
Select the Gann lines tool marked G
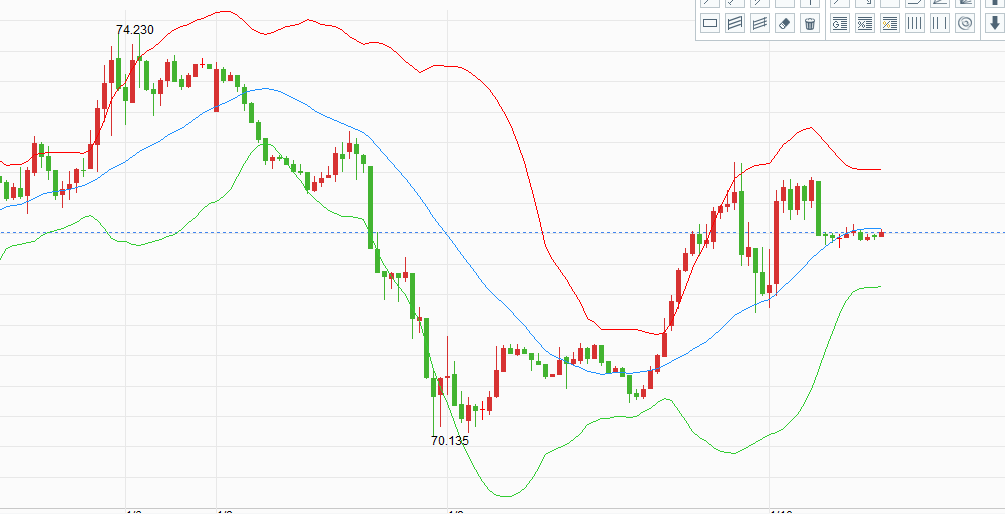pos(840,24)
